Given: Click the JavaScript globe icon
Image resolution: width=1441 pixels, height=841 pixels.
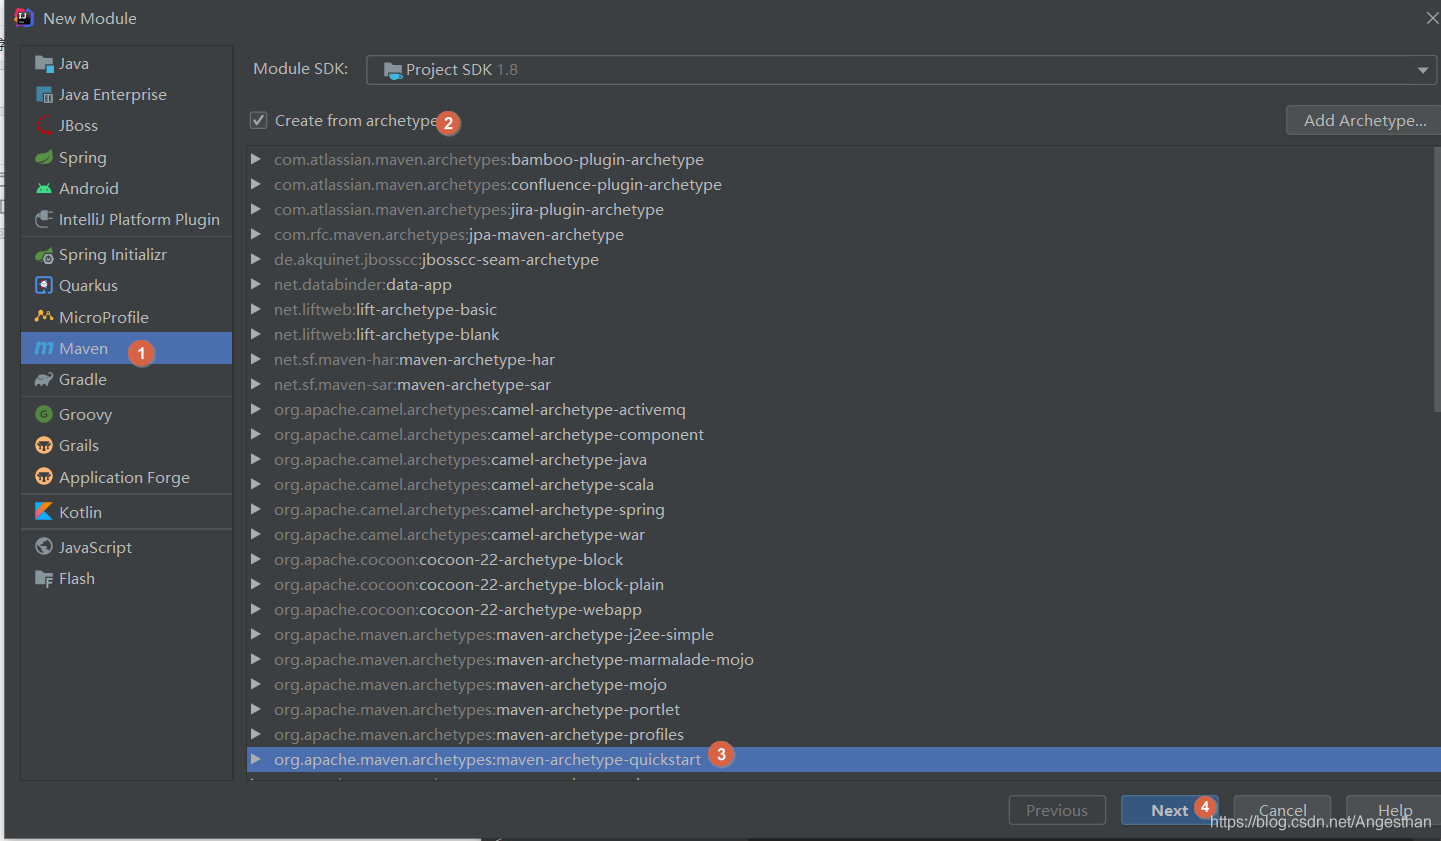Looking at the screenshot, I should pos(44,547).
